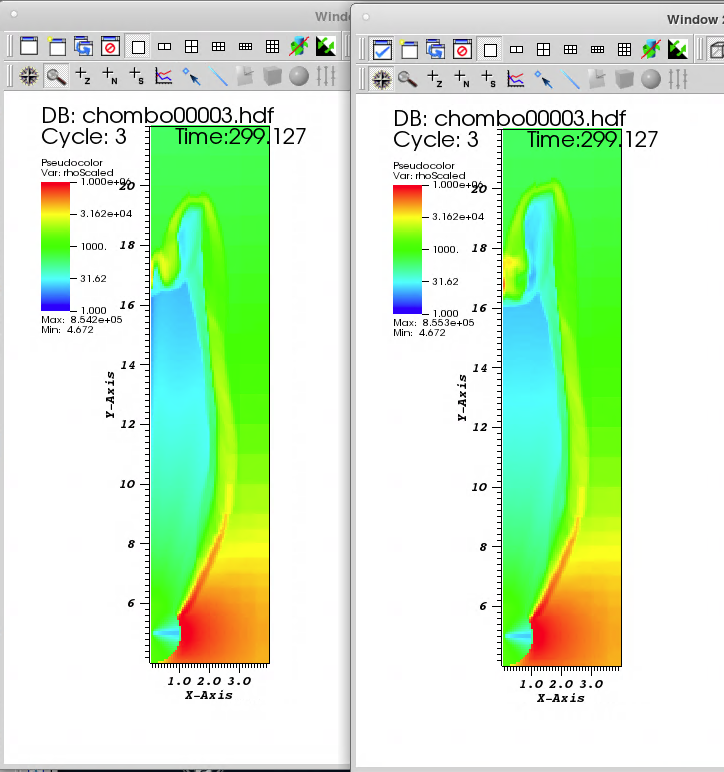Choose node pick tool in right window
This screenshot has height=772, width=724.
461,78
